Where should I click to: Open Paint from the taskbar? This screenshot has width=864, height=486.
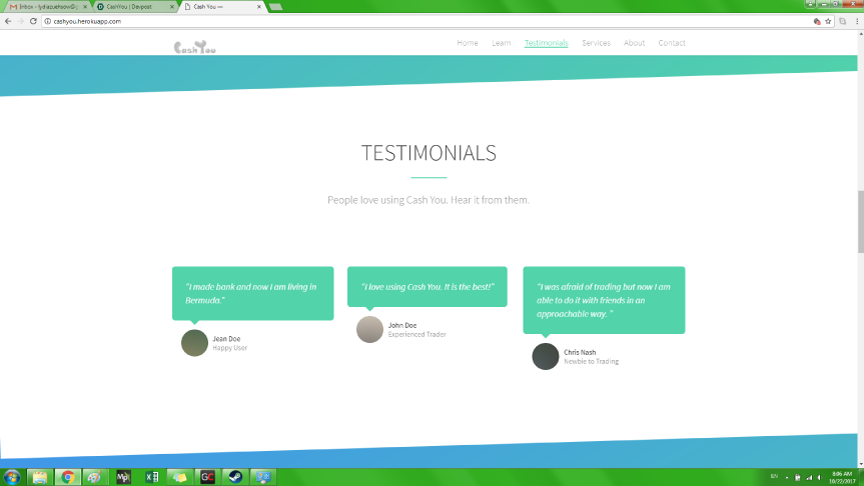coord(95,477)
